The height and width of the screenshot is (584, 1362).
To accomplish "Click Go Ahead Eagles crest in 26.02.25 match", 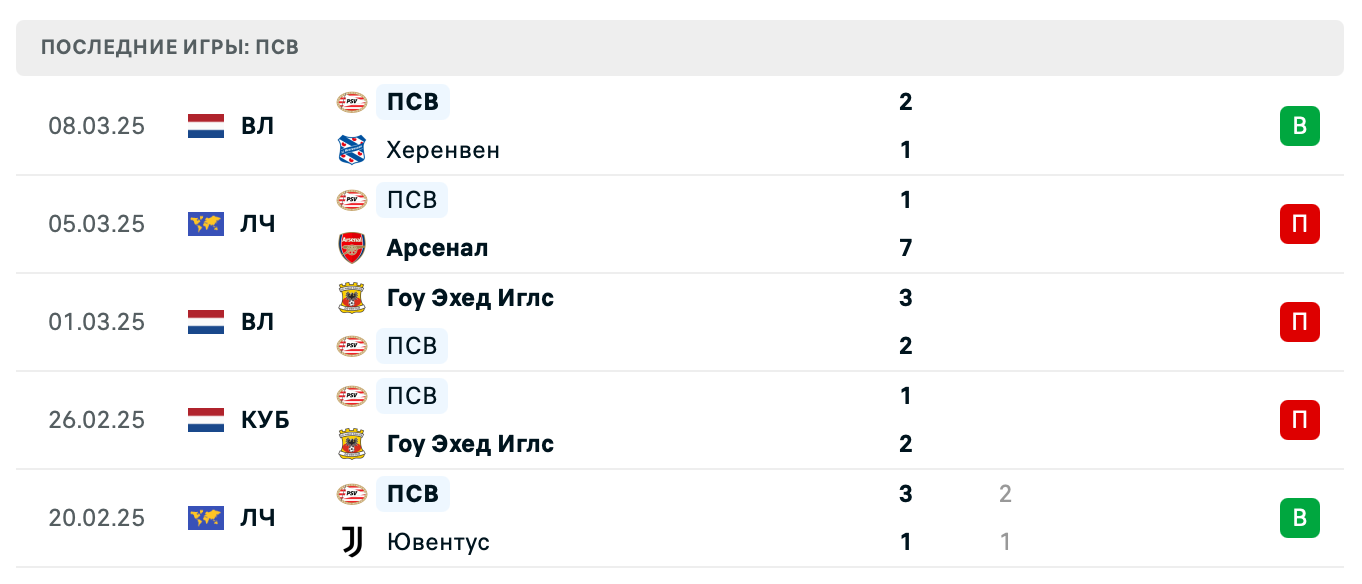I will tap(352, 444).
